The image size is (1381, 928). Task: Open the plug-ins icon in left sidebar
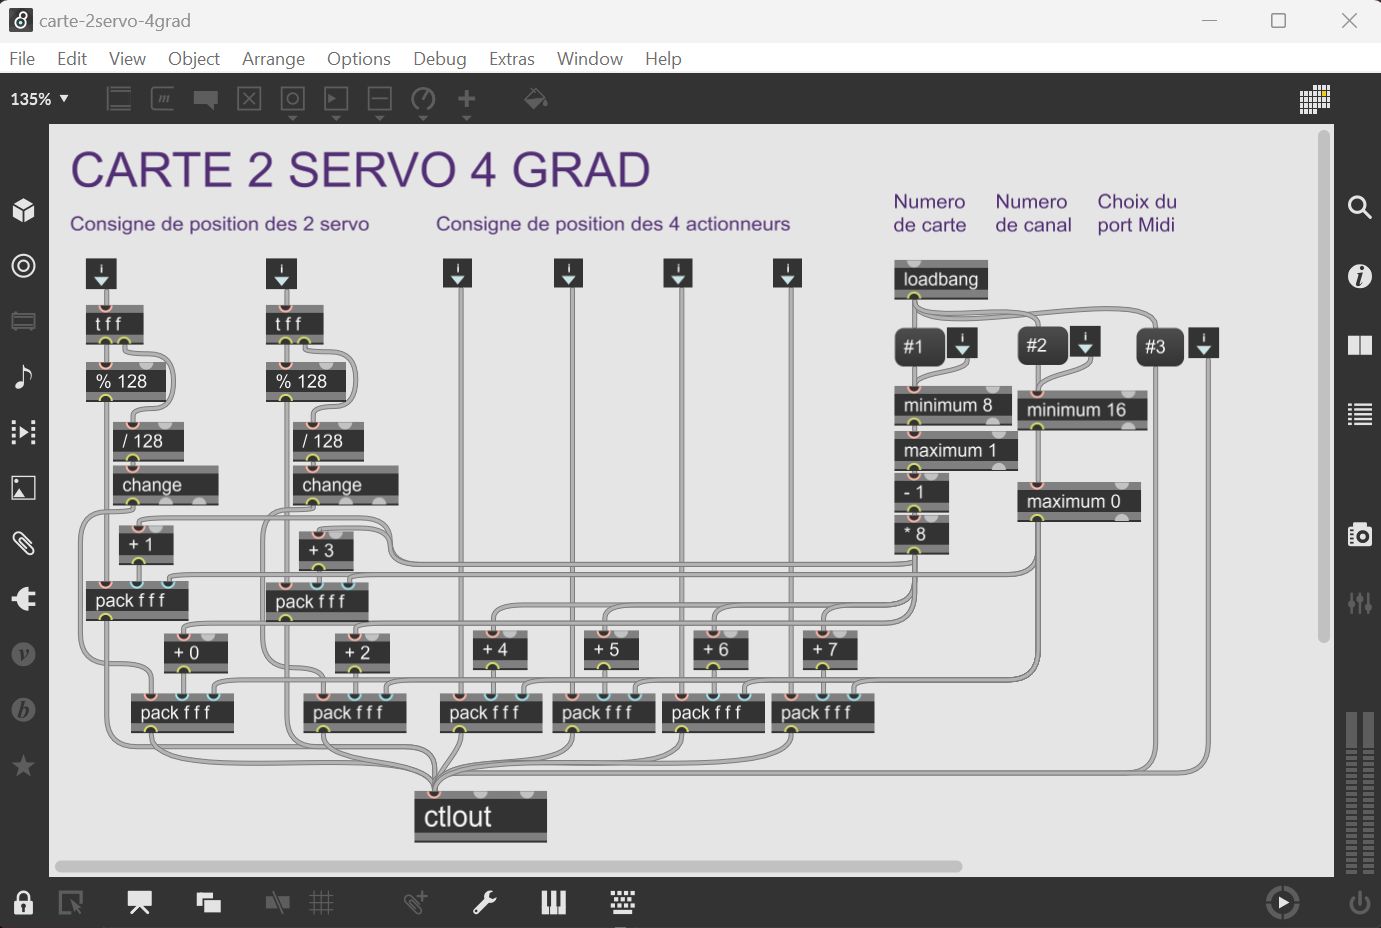(23, 598)
